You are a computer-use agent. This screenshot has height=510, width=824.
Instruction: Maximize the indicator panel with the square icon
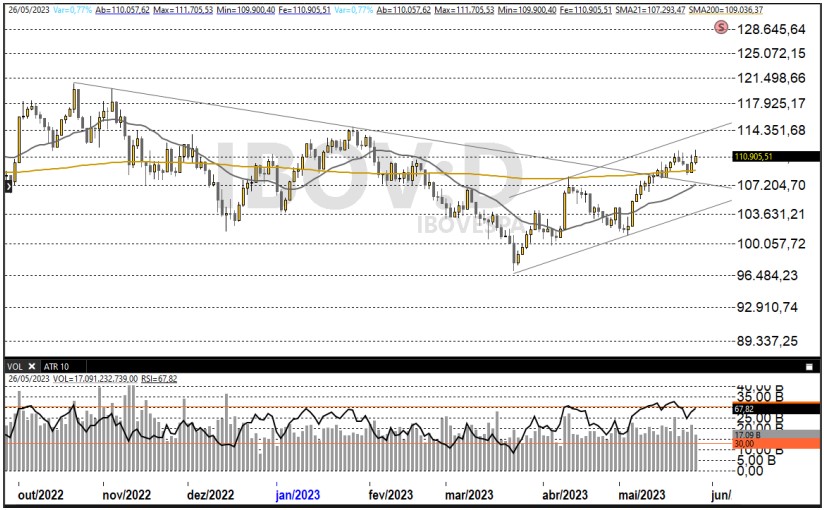[810, 367]
